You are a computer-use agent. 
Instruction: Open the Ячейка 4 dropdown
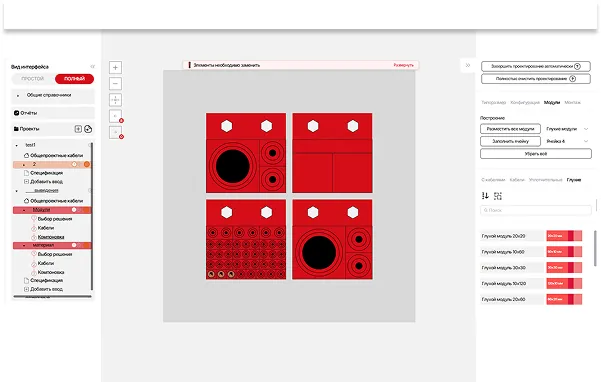click(567, 141)
